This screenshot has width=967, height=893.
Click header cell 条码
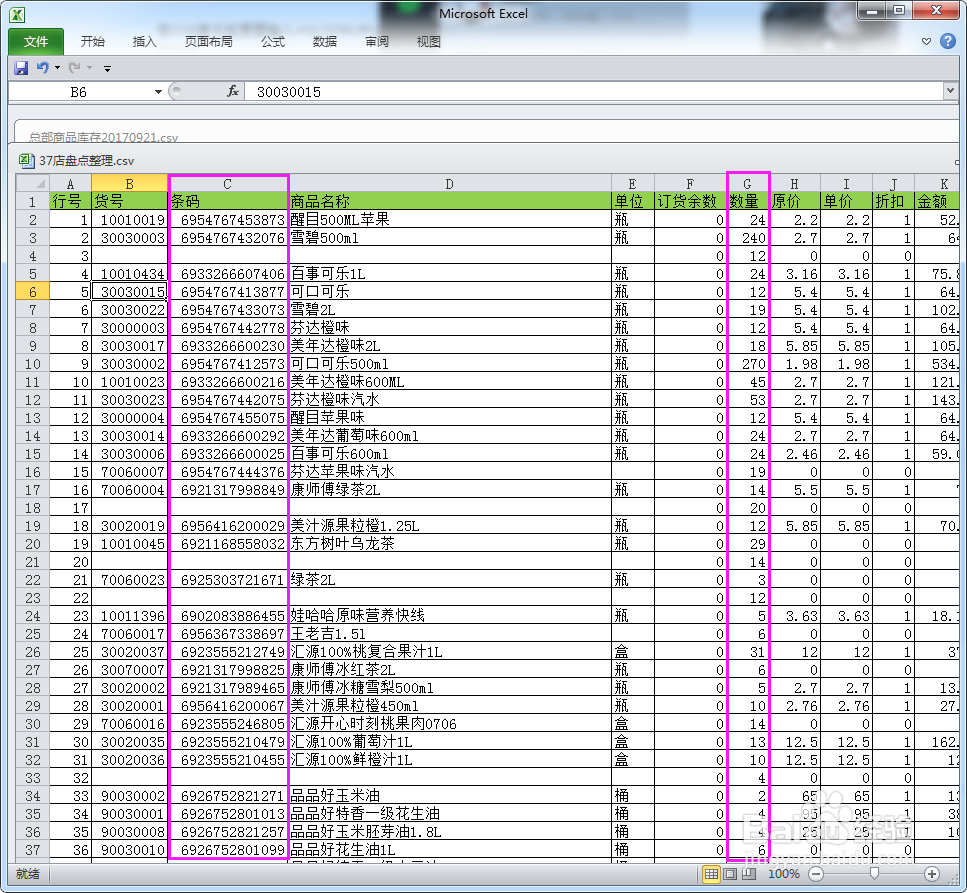point(228,201)
